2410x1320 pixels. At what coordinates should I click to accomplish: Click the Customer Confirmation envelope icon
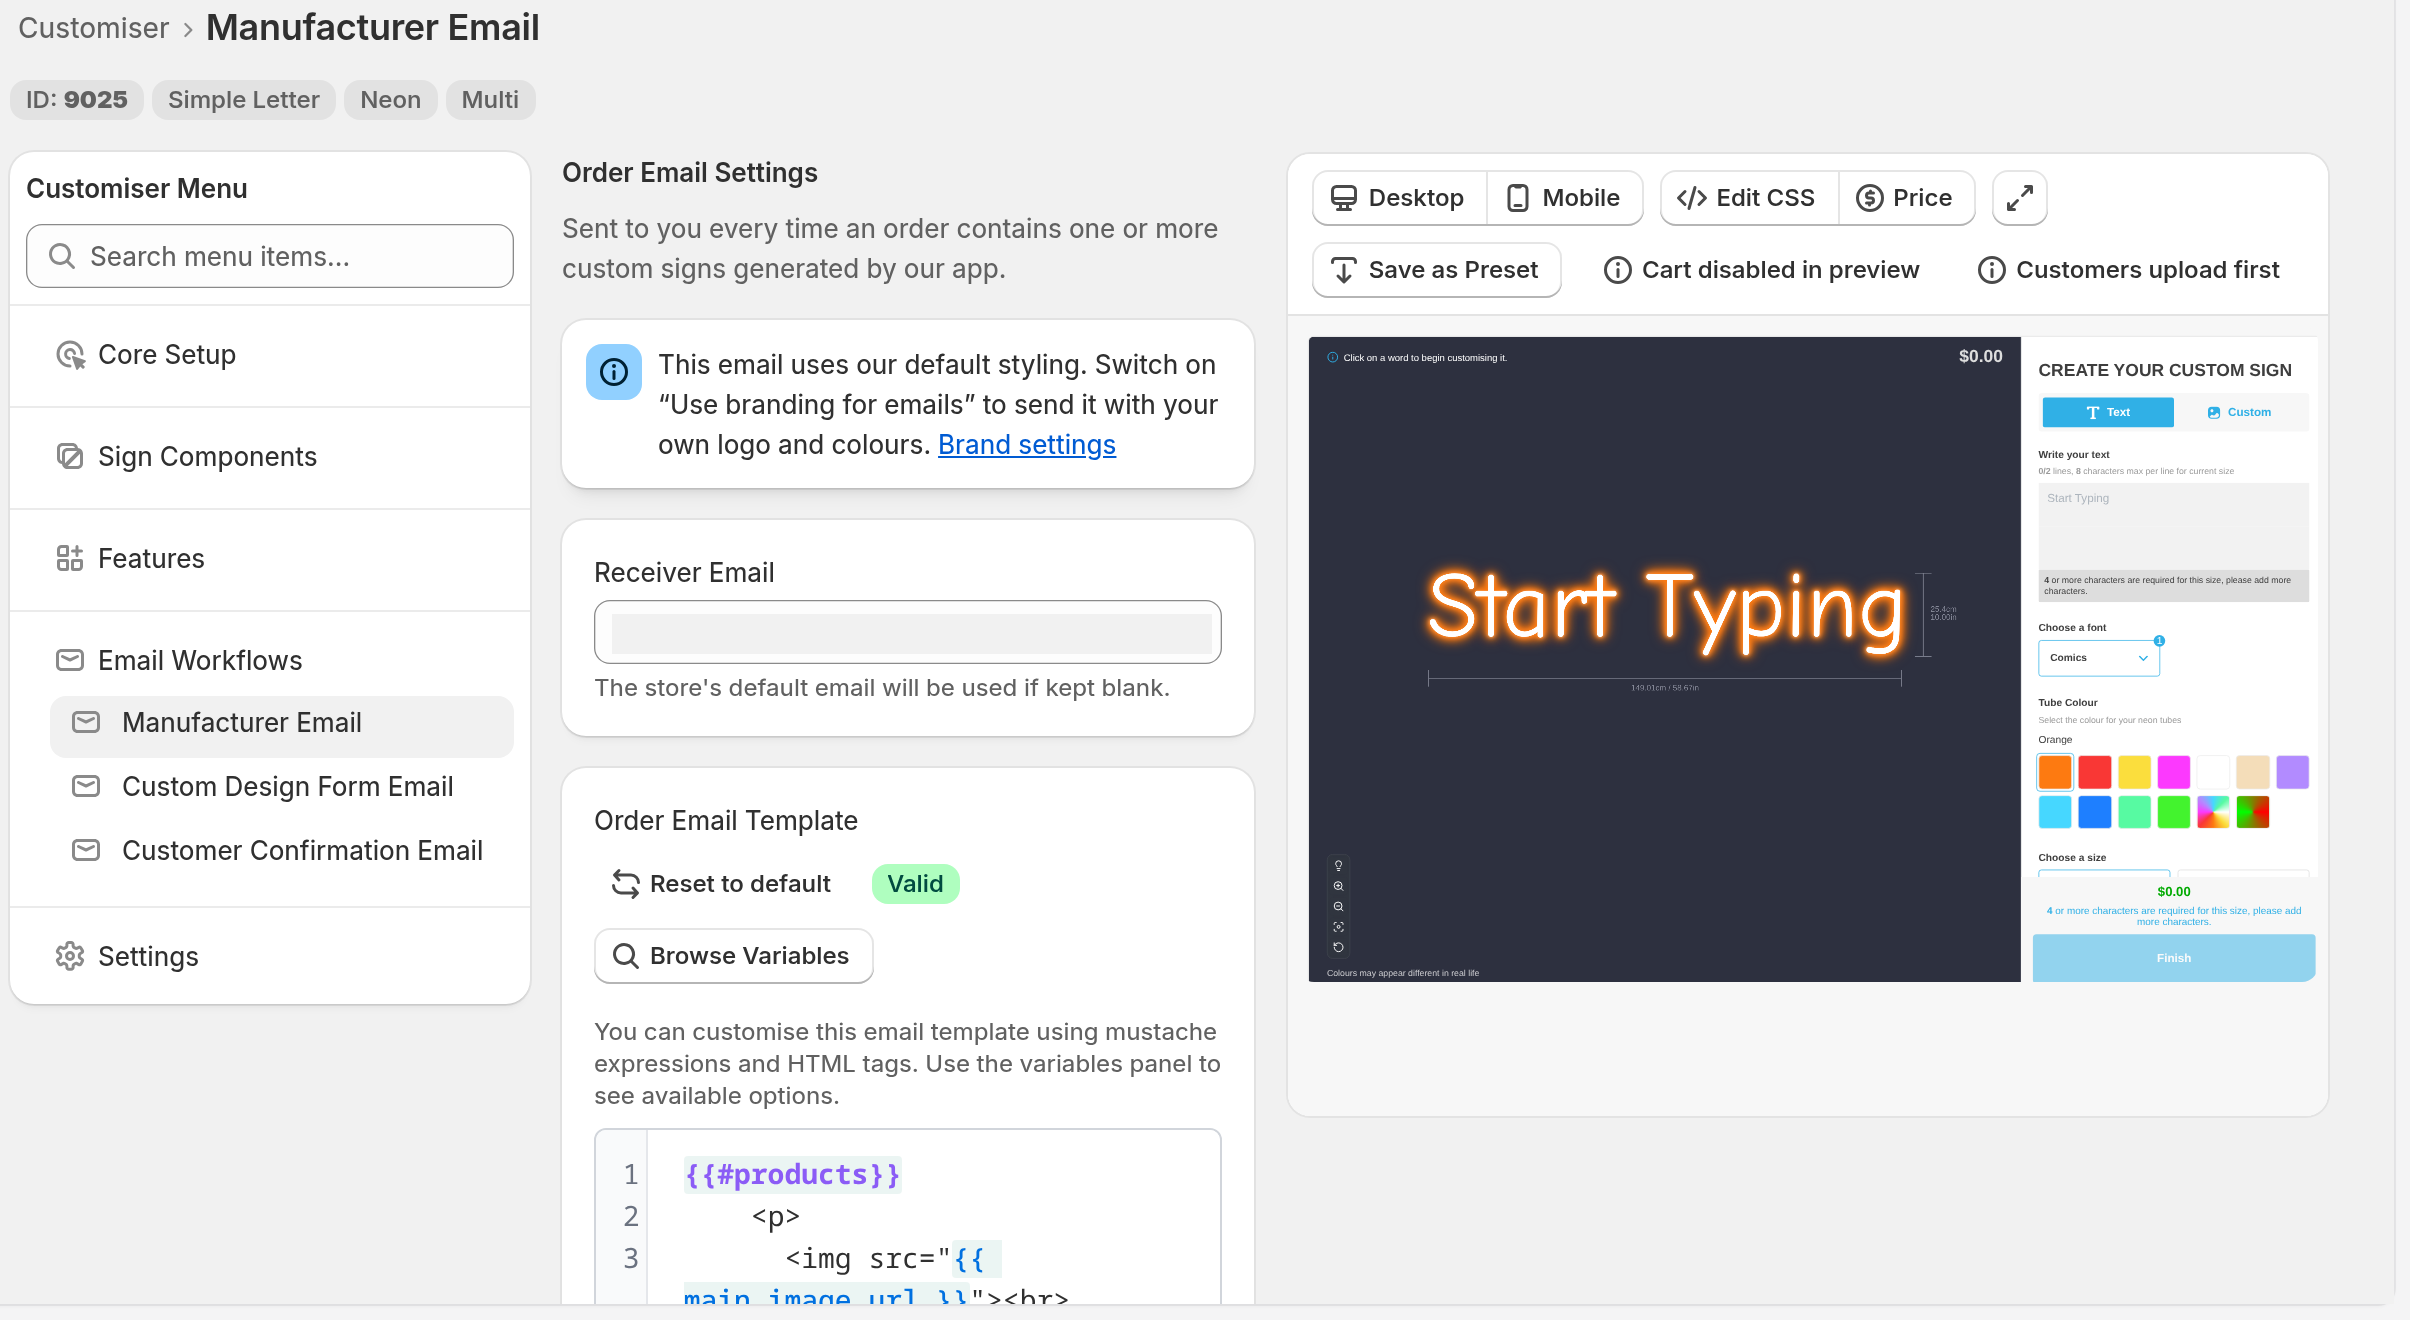86,851
